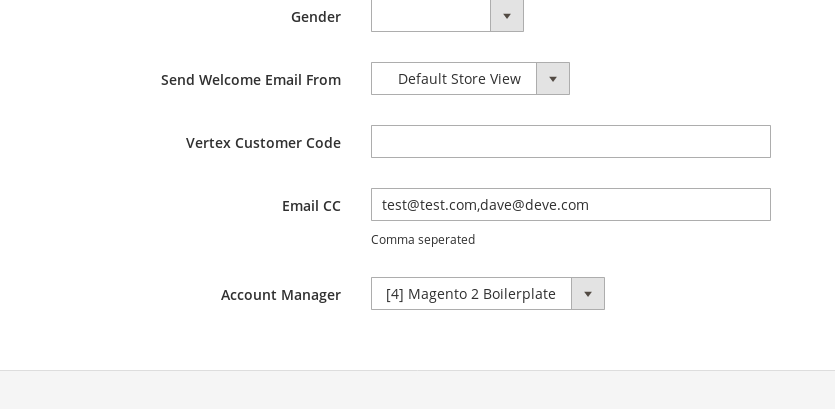Viewport: 835px width, 409px height.
Task: Click the [4] prefix in Account Manager
Action: coord(395,294)
